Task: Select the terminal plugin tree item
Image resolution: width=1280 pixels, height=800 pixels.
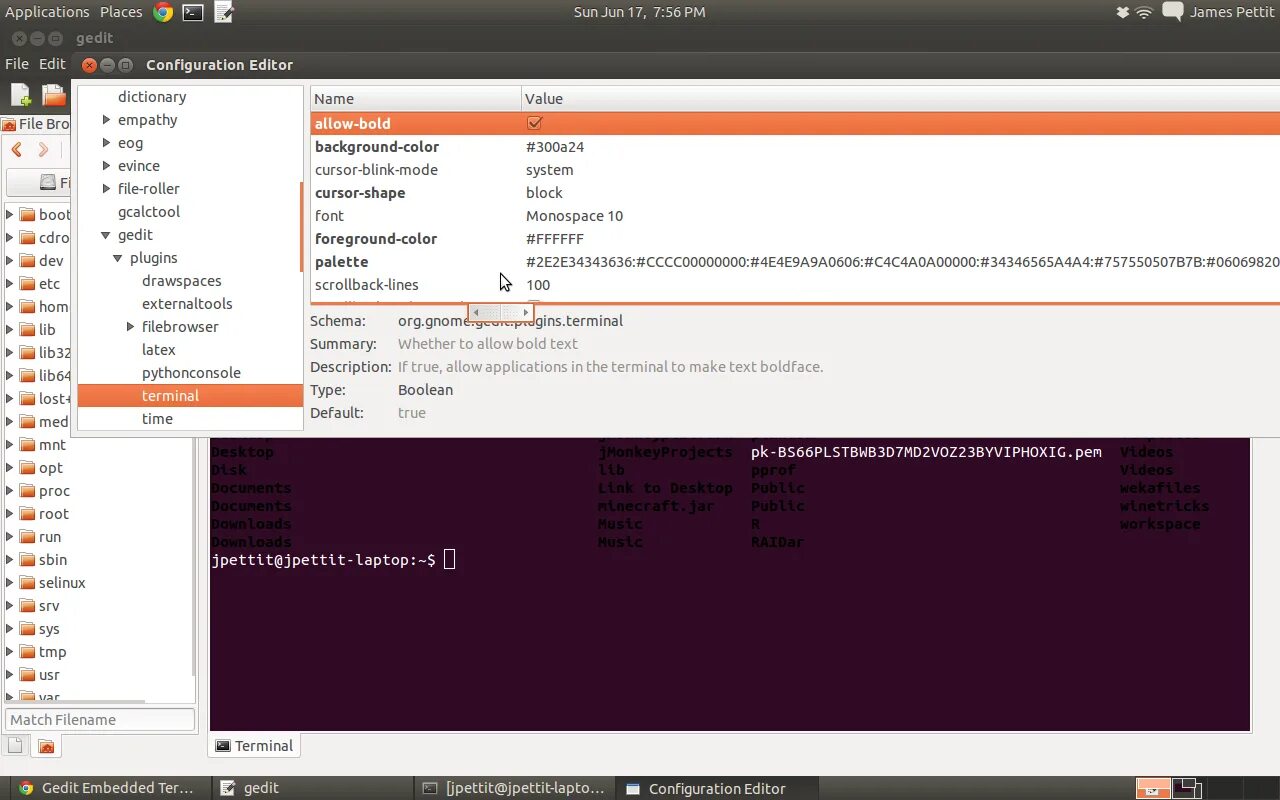Action: (190, 396)
